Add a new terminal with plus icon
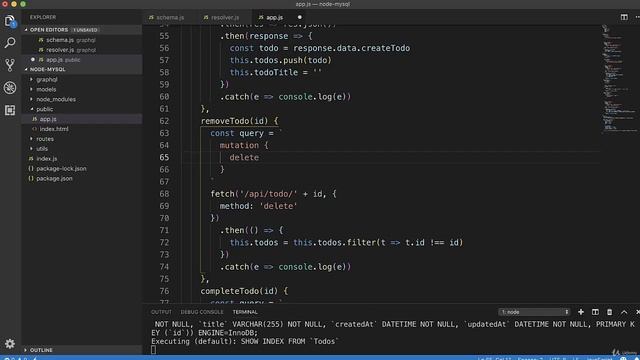Image resolution: width=640 pixels, height=360 pixels. 580,312
